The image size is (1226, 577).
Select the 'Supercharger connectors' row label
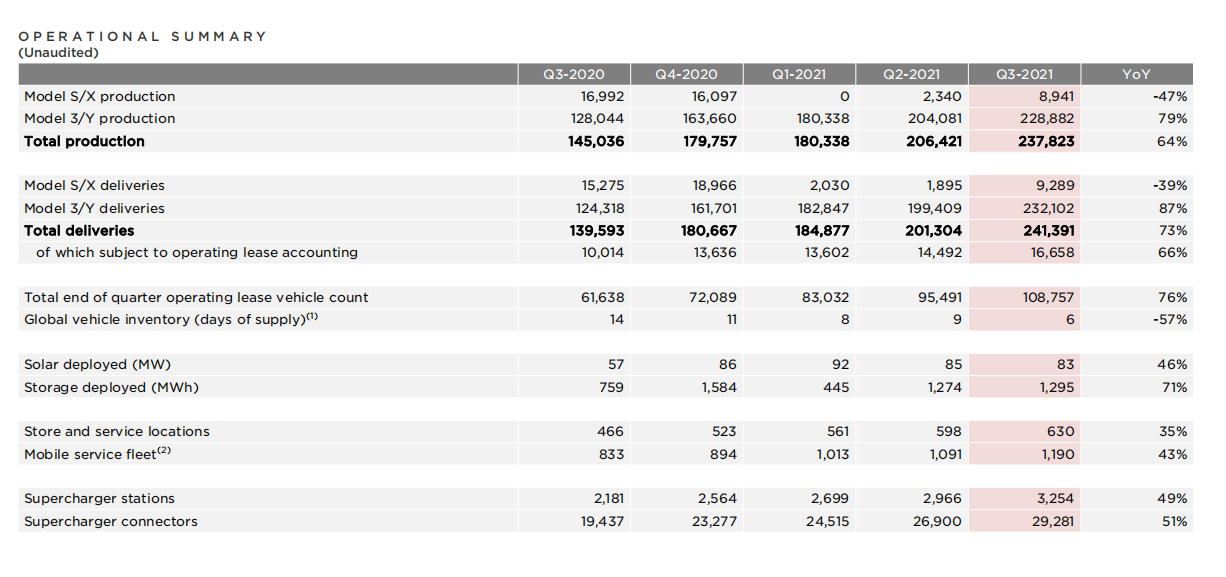tap(111, 521)
